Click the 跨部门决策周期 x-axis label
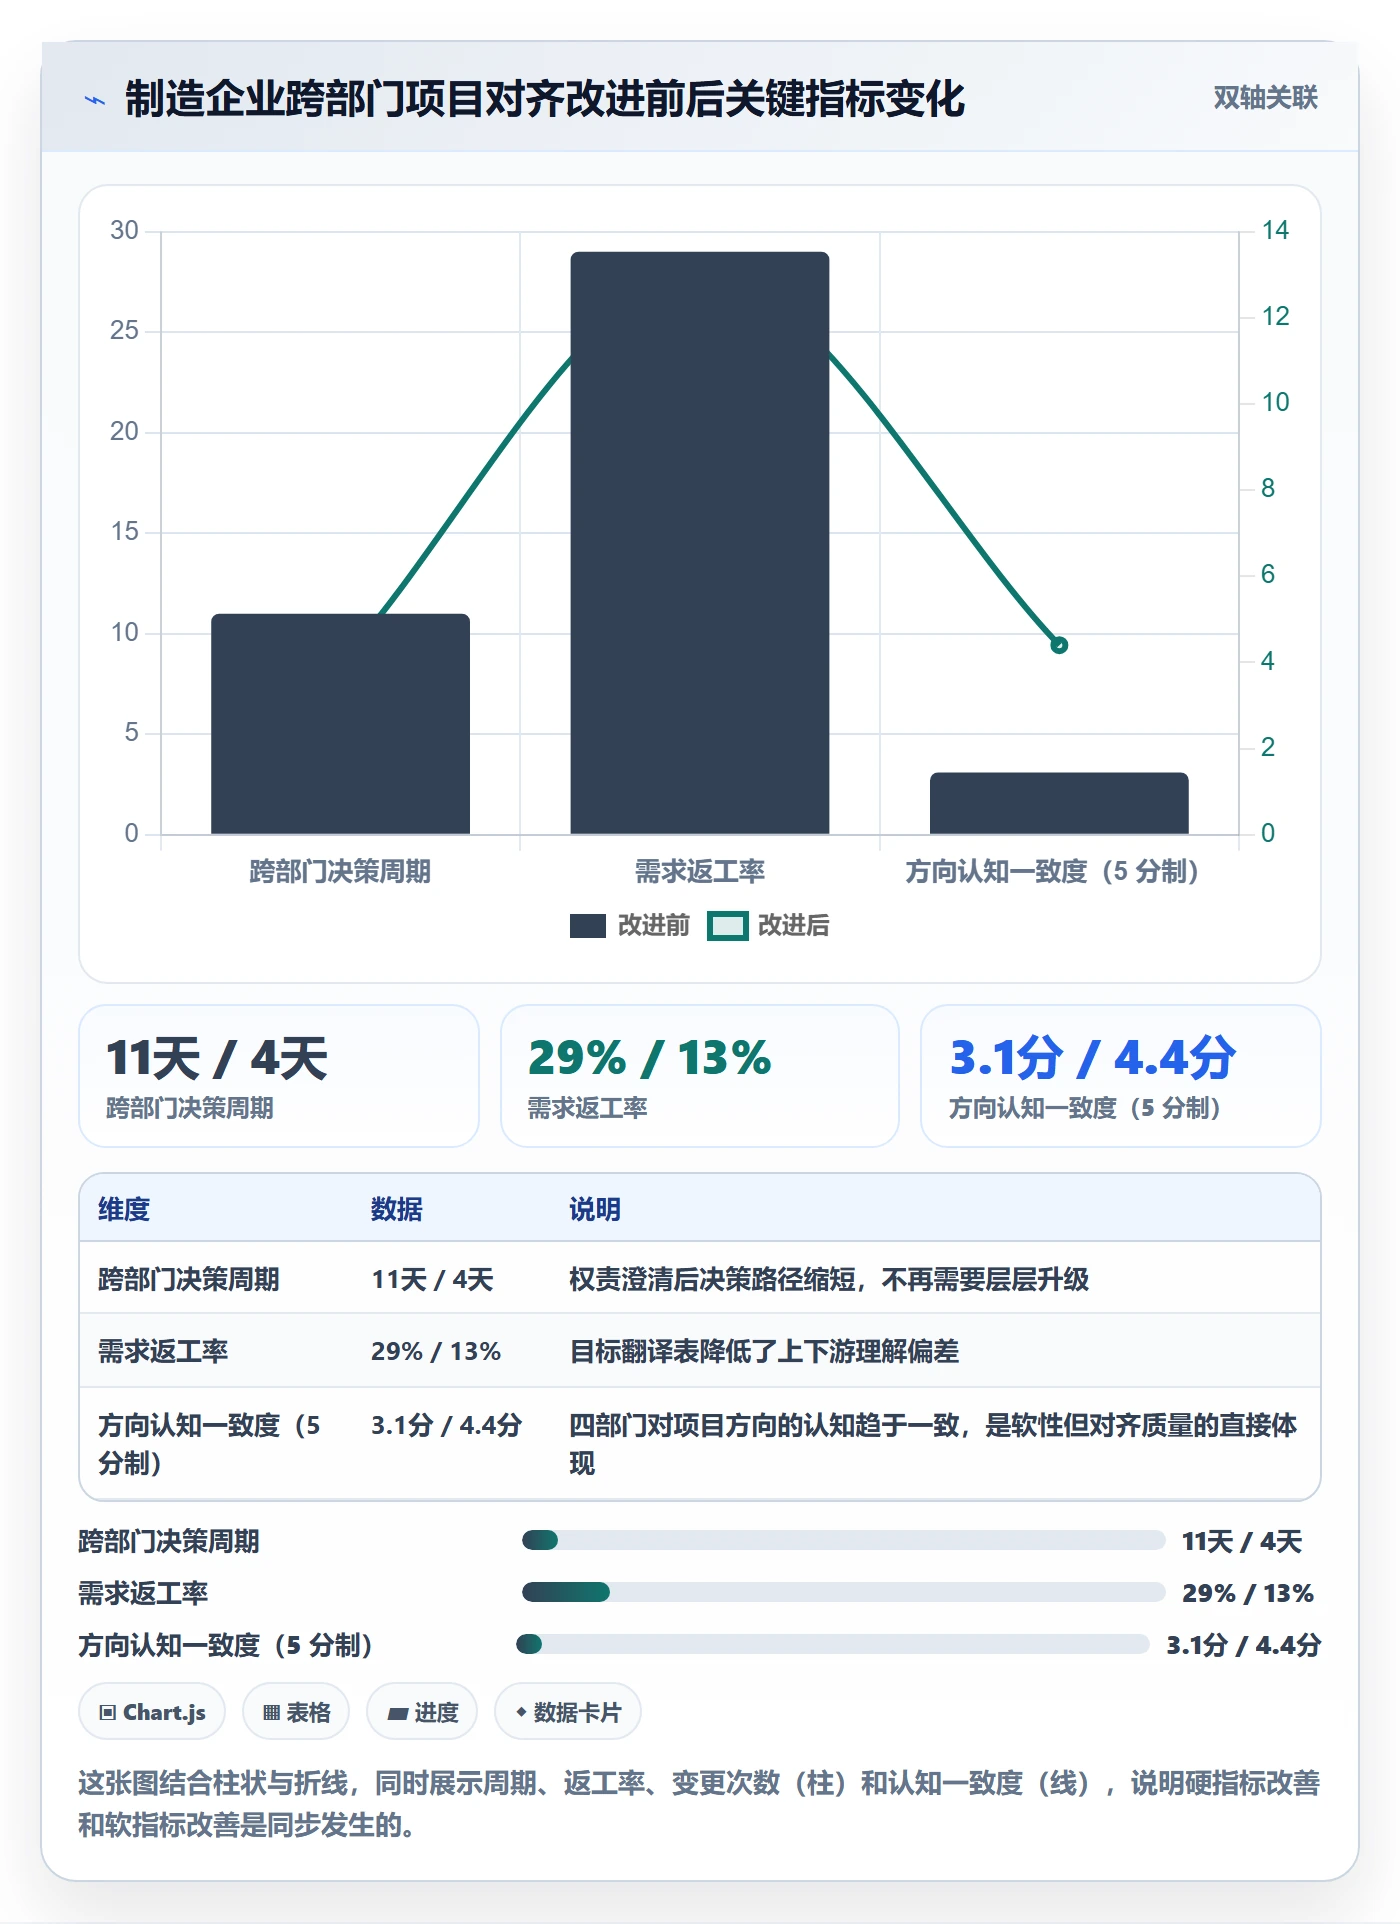The image size is (1400, 1924). pyautogui.click(x=340, y=871)
